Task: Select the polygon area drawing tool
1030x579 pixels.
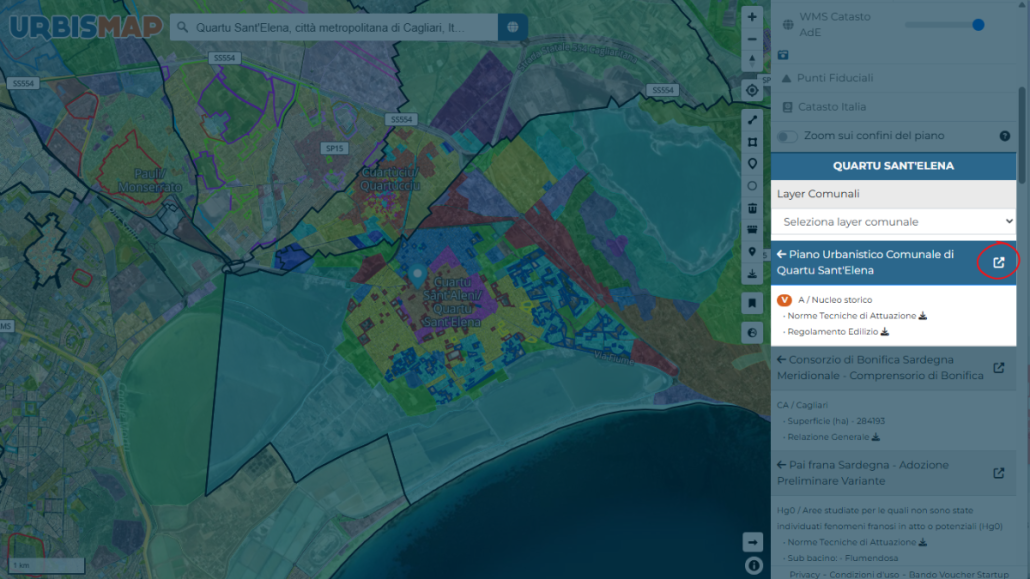Action: pyautogui.click(x=752, y=142)
